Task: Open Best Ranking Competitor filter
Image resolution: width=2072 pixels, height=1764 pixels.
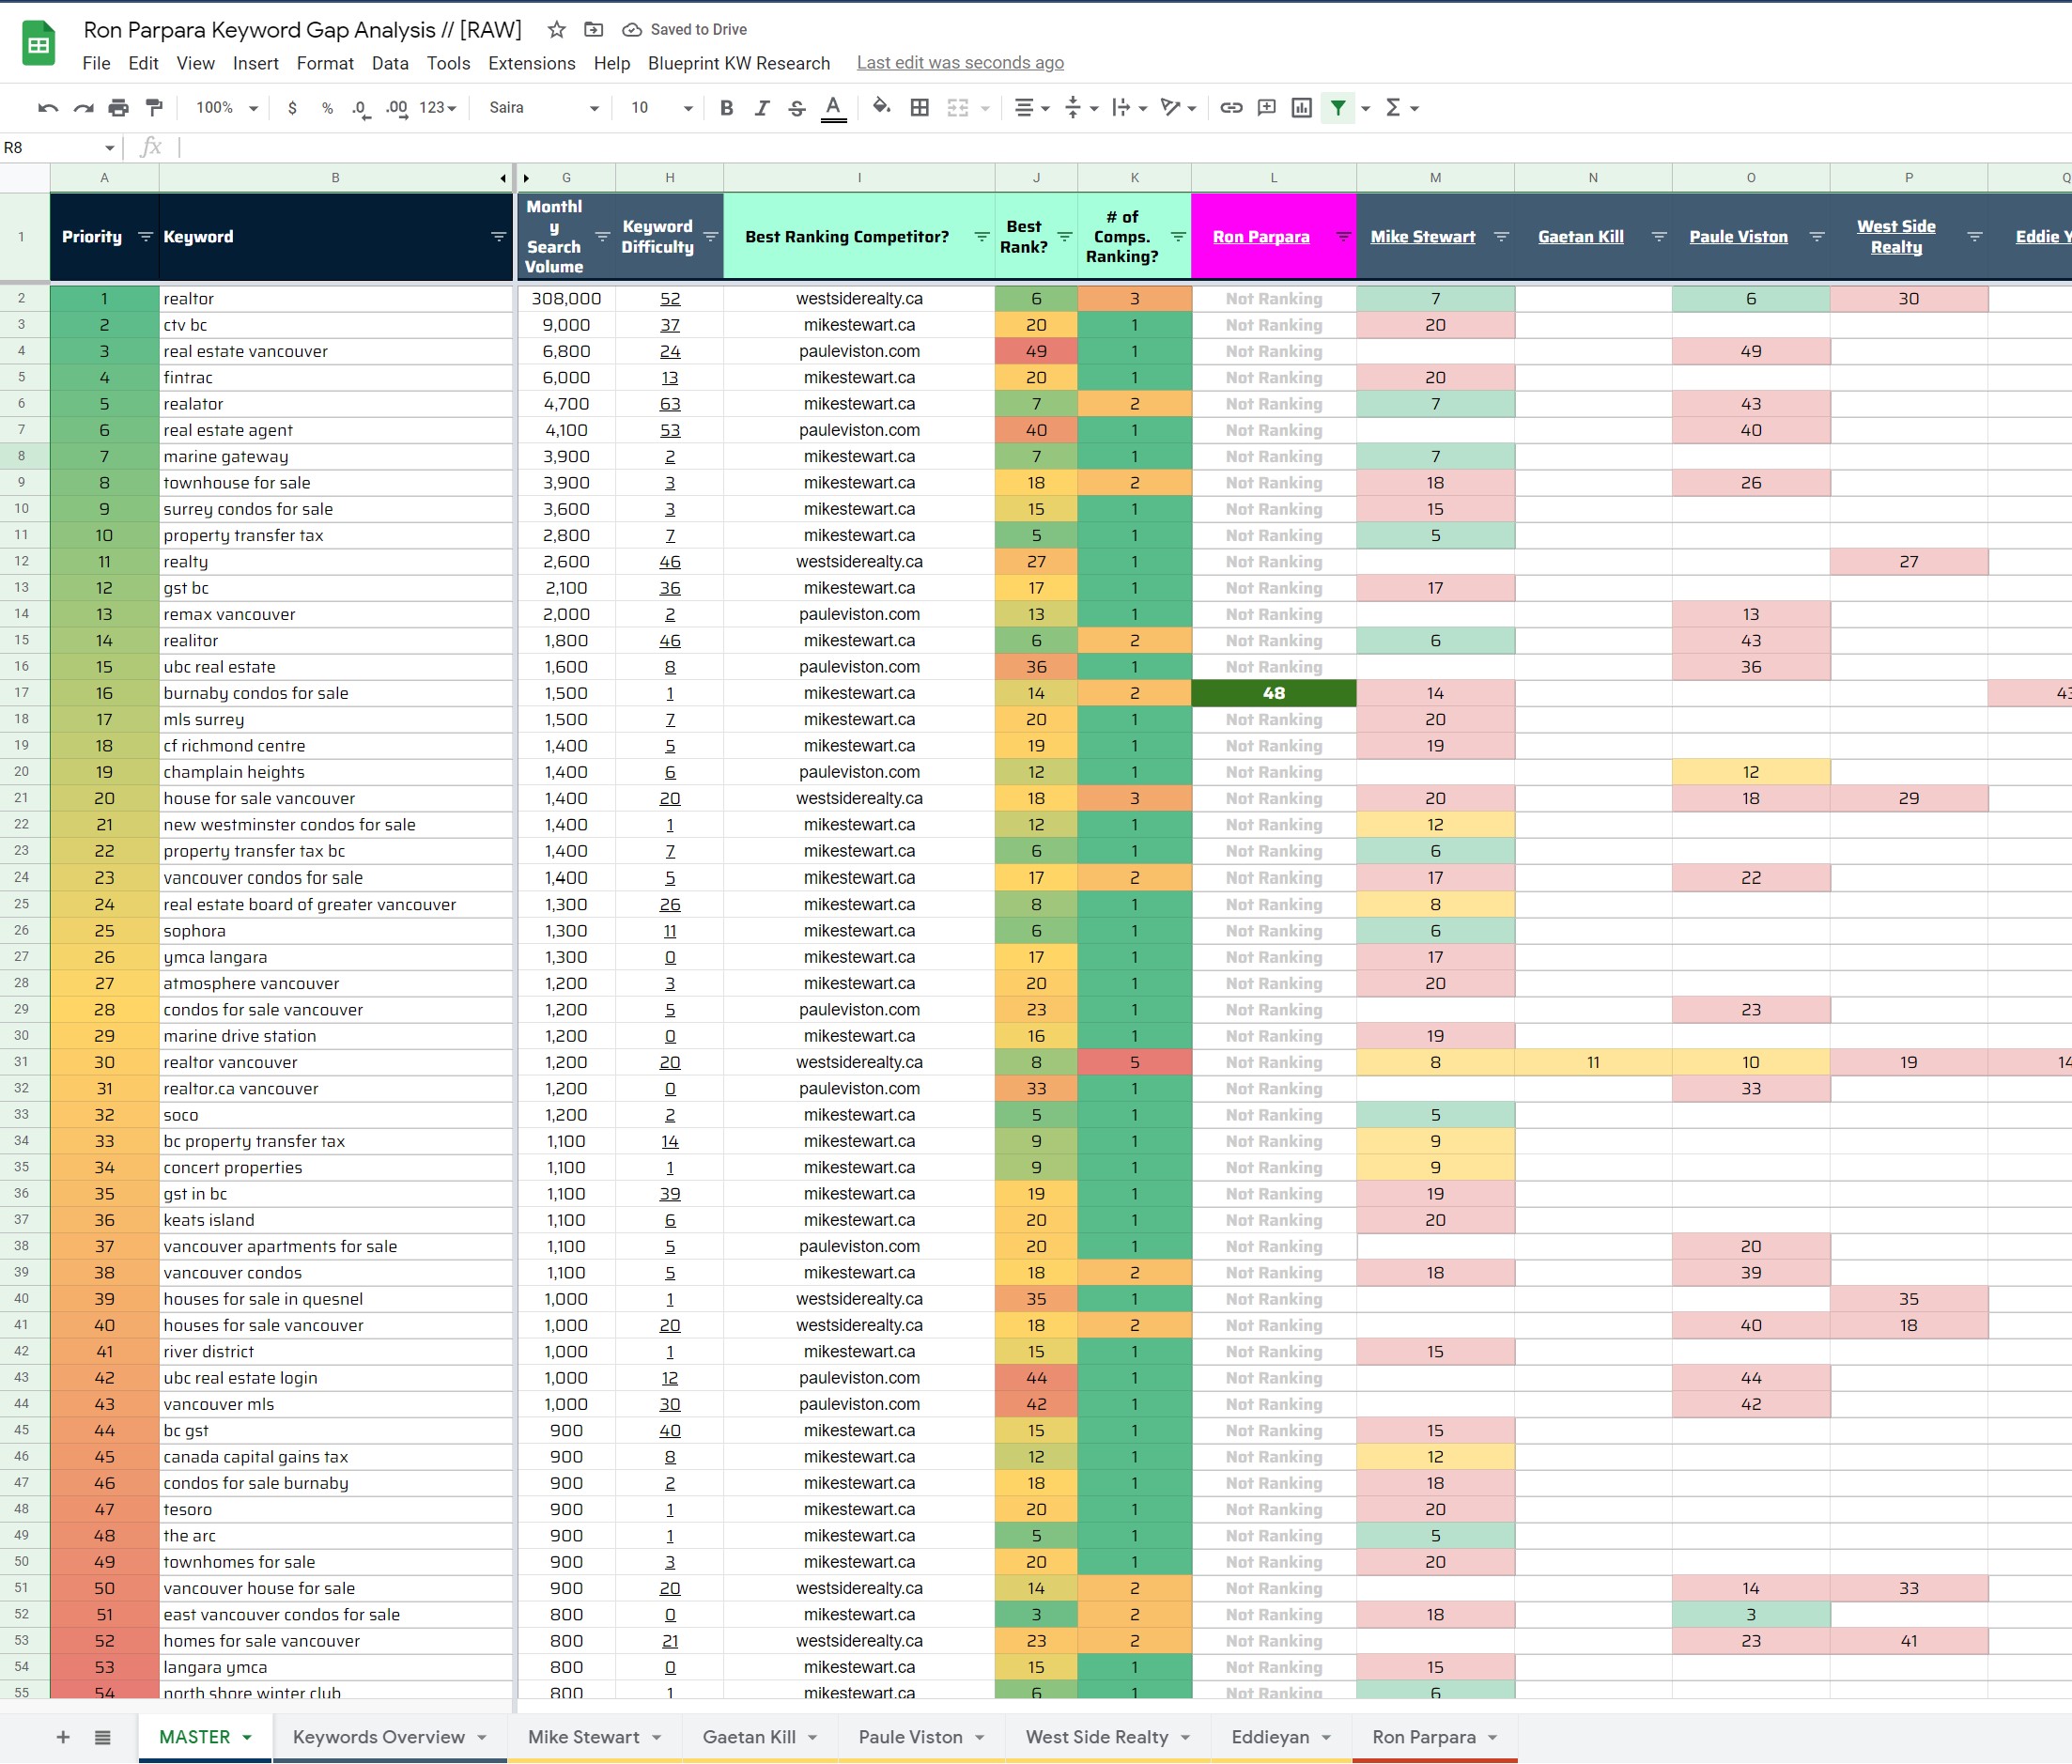Action: 982,237
